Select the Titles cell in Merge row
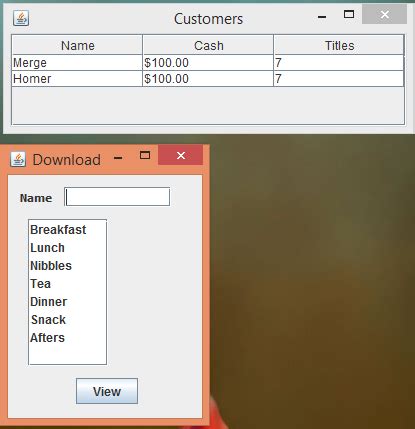This screenshot has height=429, width=415. click(x=339, y=63)
